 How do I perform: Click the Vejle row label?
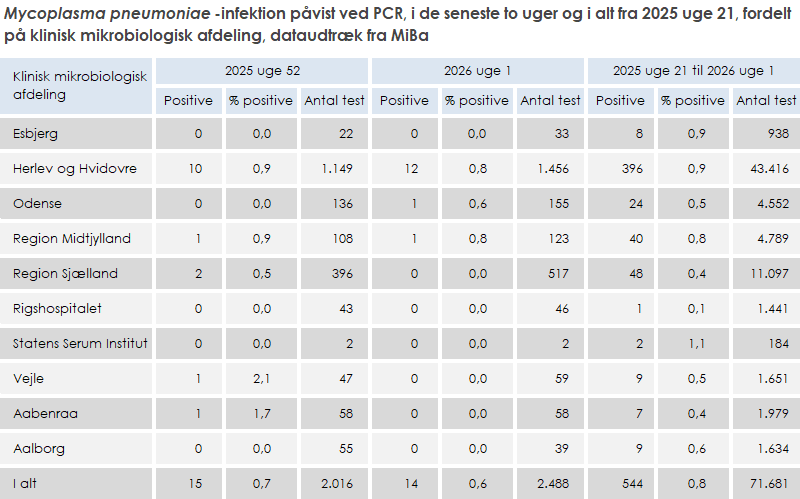(29, 379)
